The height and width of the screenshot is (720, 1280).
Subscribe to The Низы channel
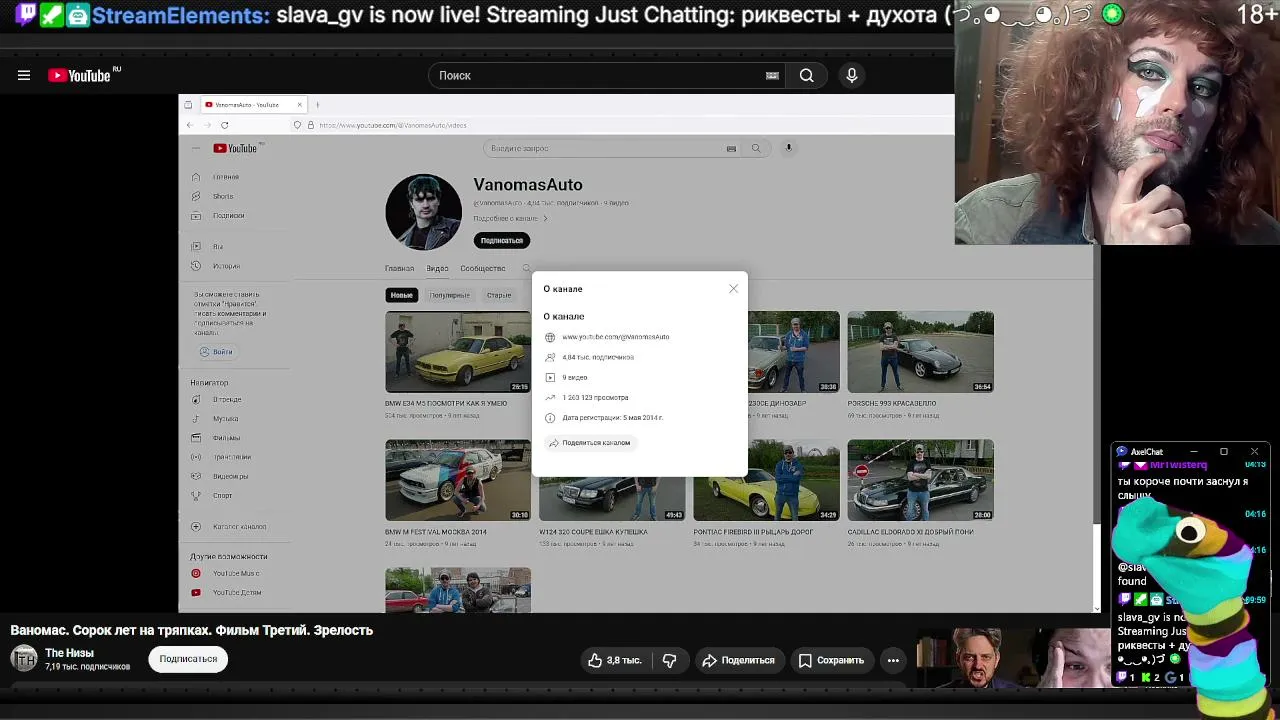[188, 659]
